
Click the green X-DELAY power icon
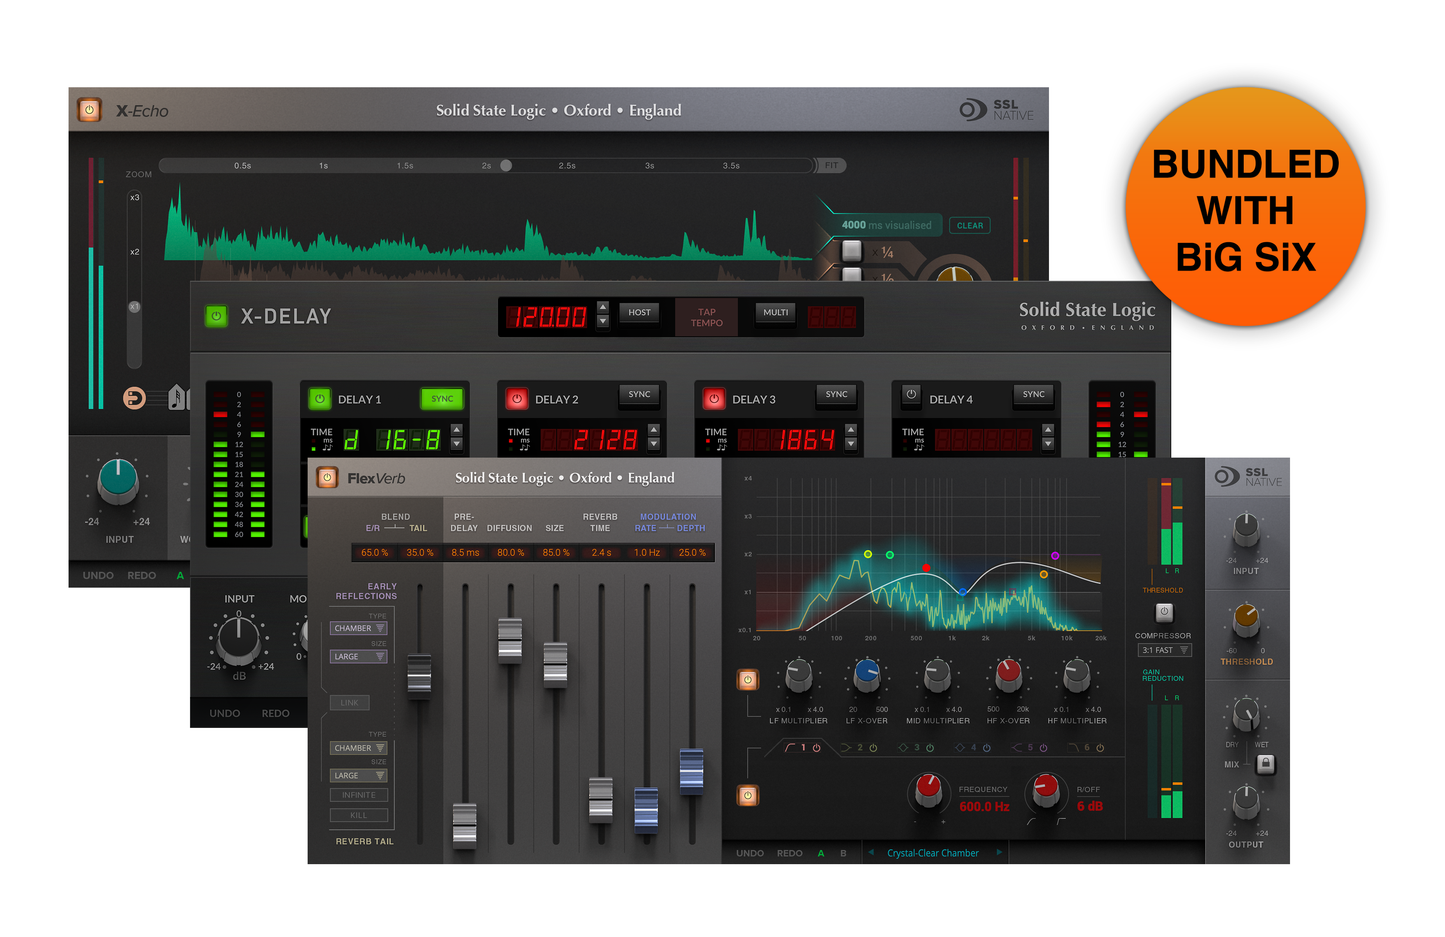(216, 316)
